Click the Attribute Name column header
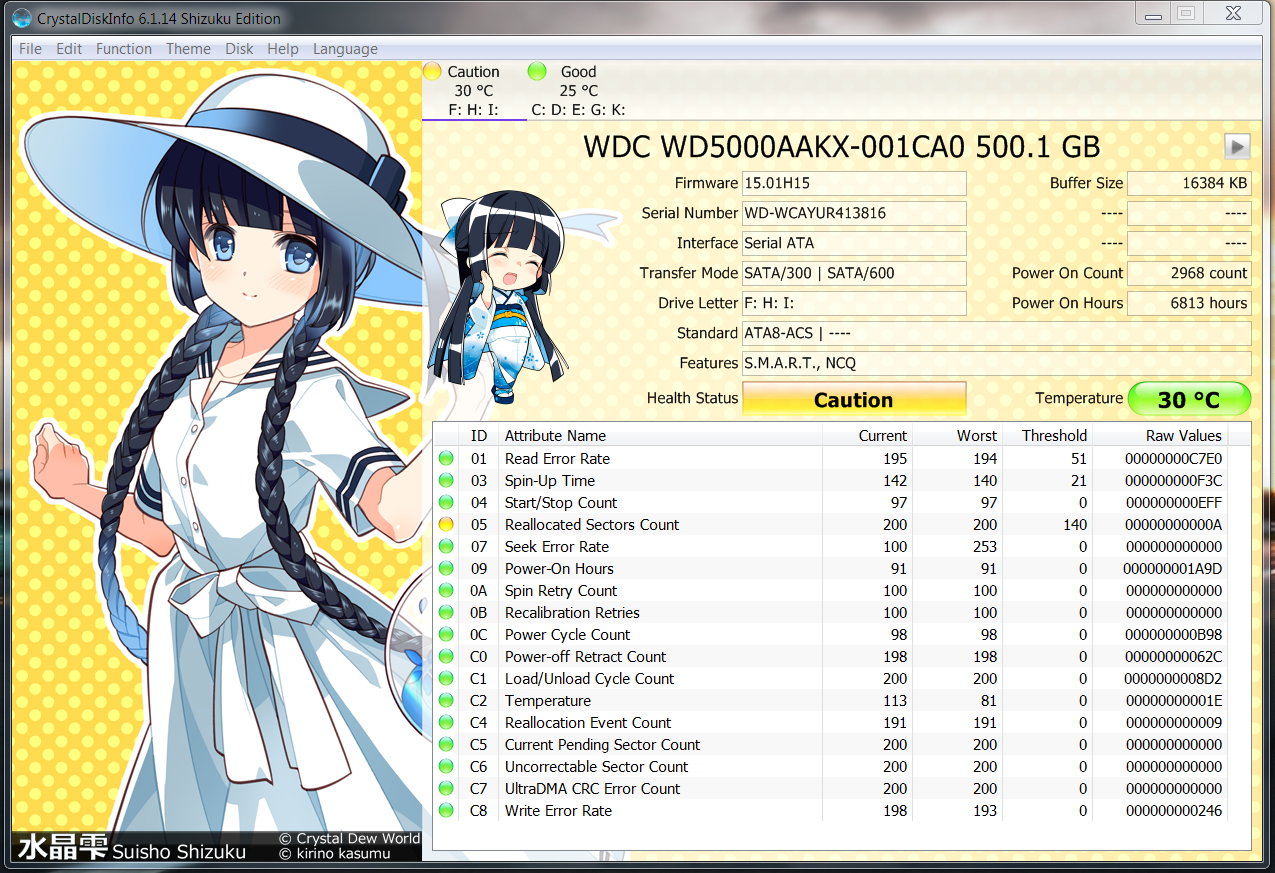1275x873 pixels. pos(660,435)
